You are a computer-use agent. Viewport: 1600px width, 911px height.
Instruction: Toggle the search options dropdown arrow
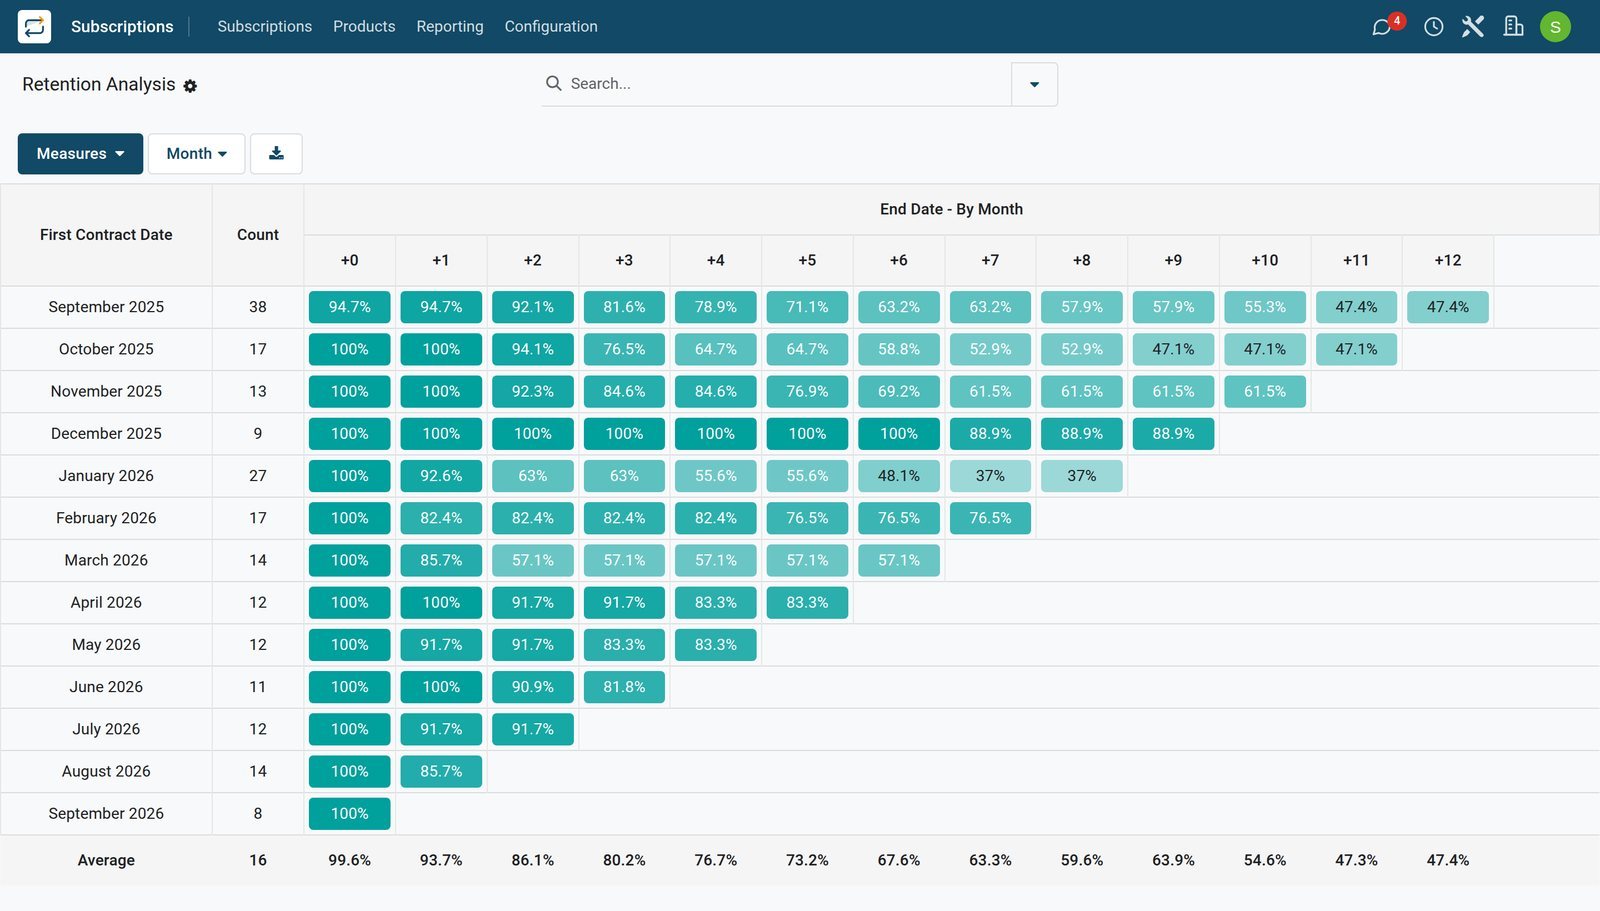tap(1034, 84)
